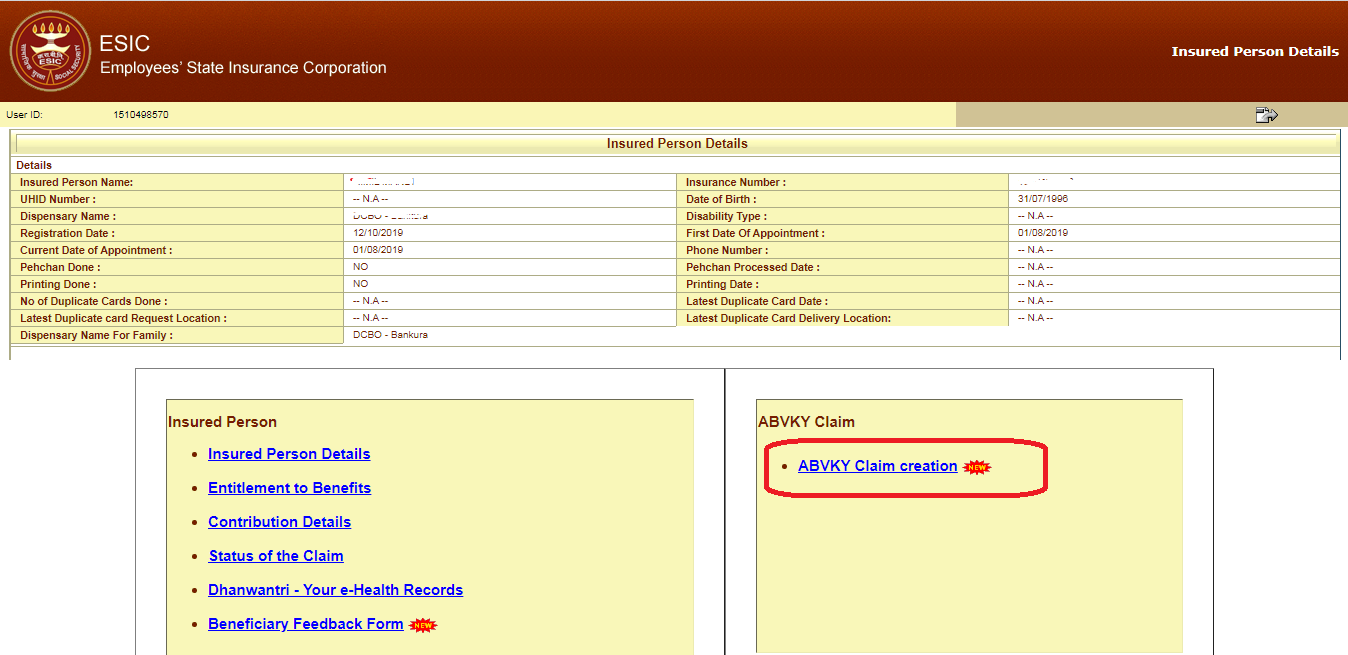Select the Date of Birth value 31/07/1996

click(x=1043, y=199)
